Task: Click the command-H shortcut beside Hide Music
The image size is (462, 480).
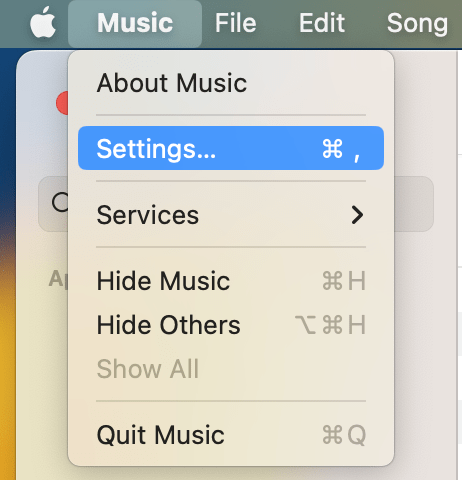Action: (344, 281)
